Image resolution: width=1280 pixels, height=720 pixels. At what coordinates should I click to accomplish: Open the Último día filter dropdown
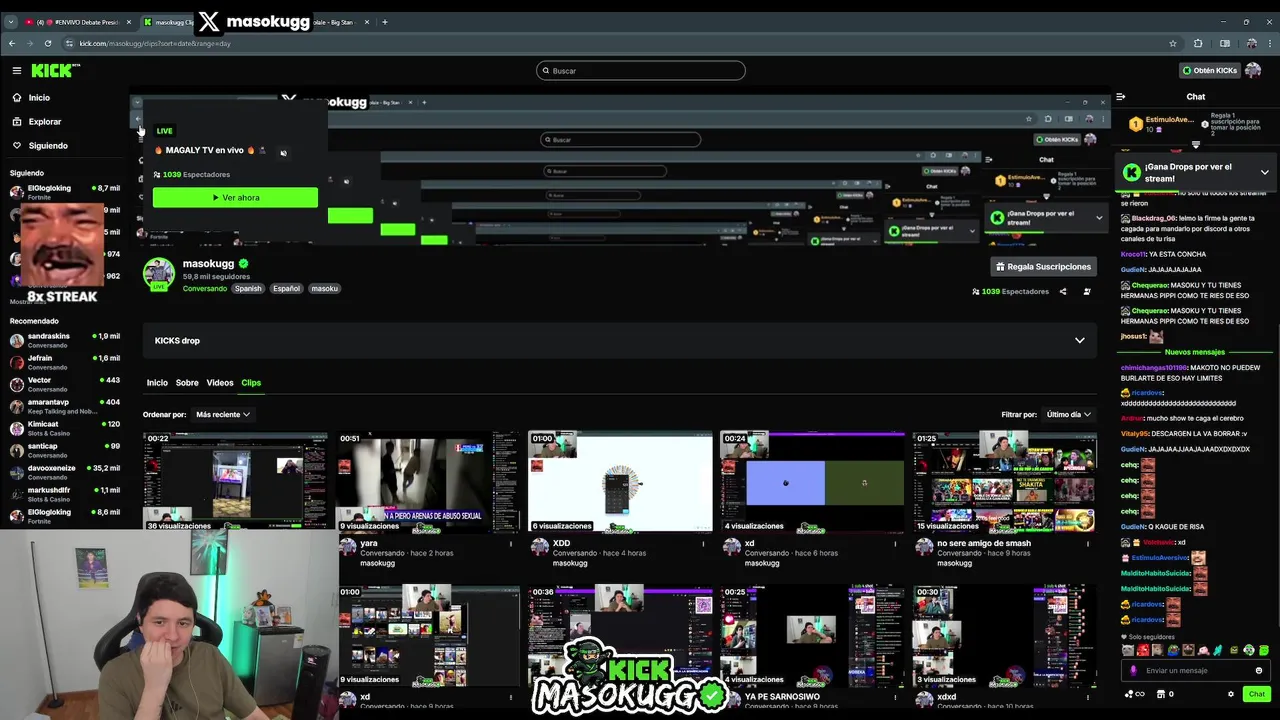click(1068, 414)
